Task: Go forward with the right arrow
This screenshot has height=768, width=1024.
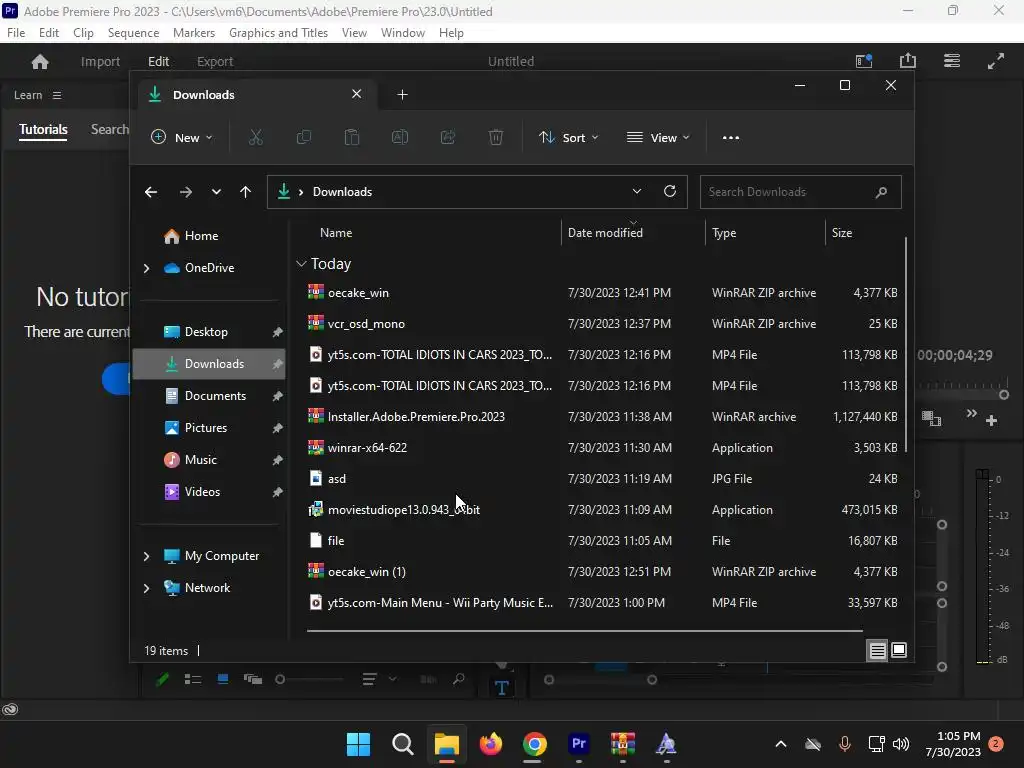Action: (185, 192)
